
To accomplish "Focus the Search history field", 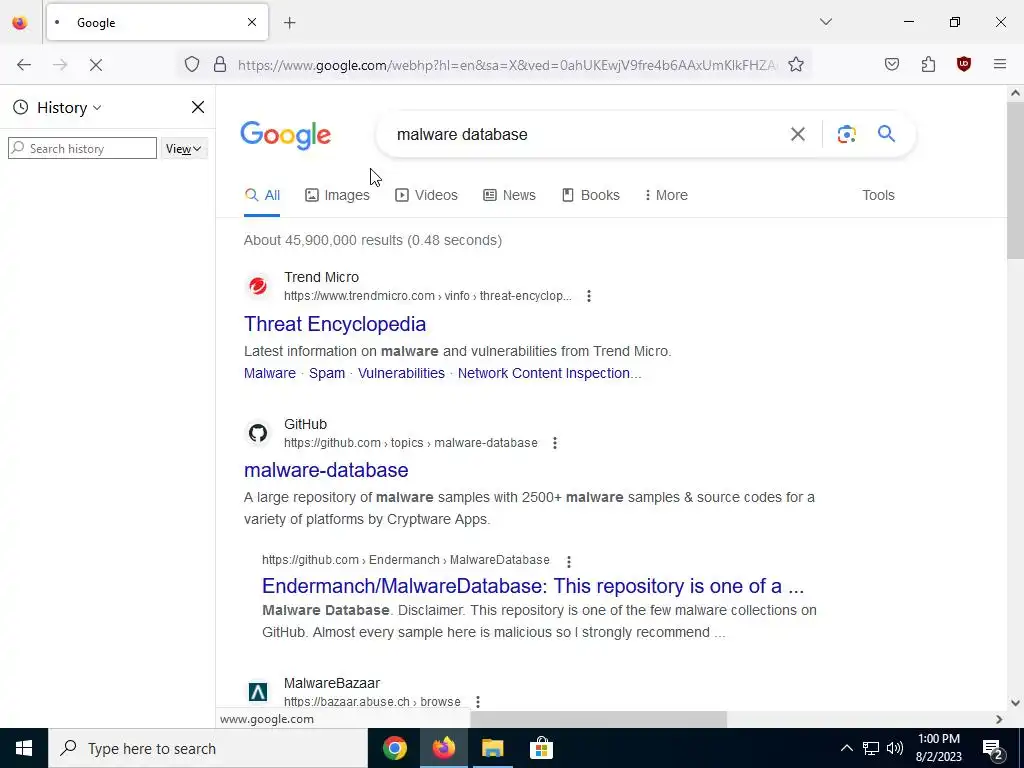I will point(82,148).
